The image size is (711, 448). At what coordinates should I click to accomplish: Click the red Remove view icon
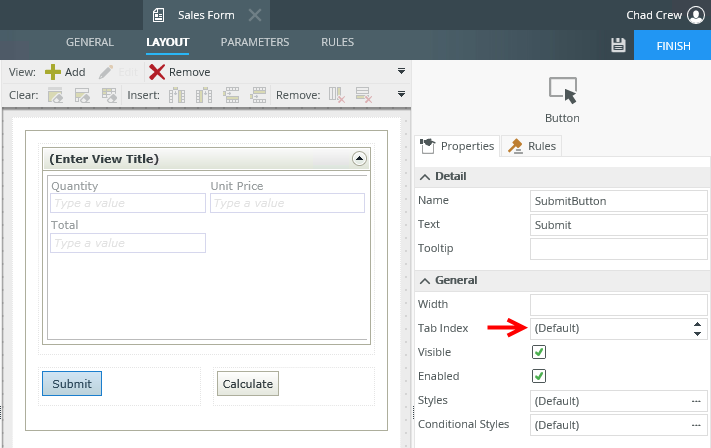pyautogui.click(x=157, y=72)
